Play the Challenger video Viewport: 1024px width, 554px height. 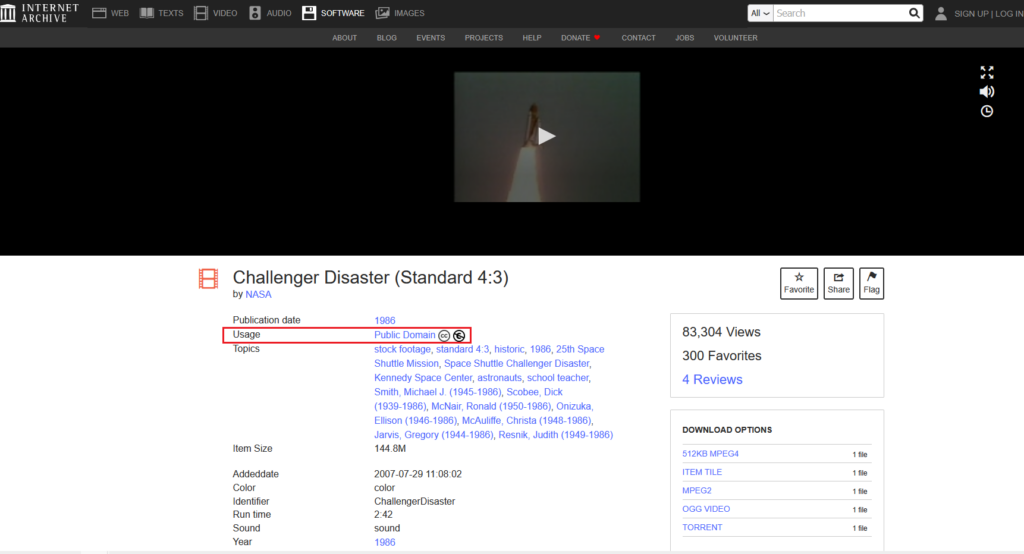[547, 136]
